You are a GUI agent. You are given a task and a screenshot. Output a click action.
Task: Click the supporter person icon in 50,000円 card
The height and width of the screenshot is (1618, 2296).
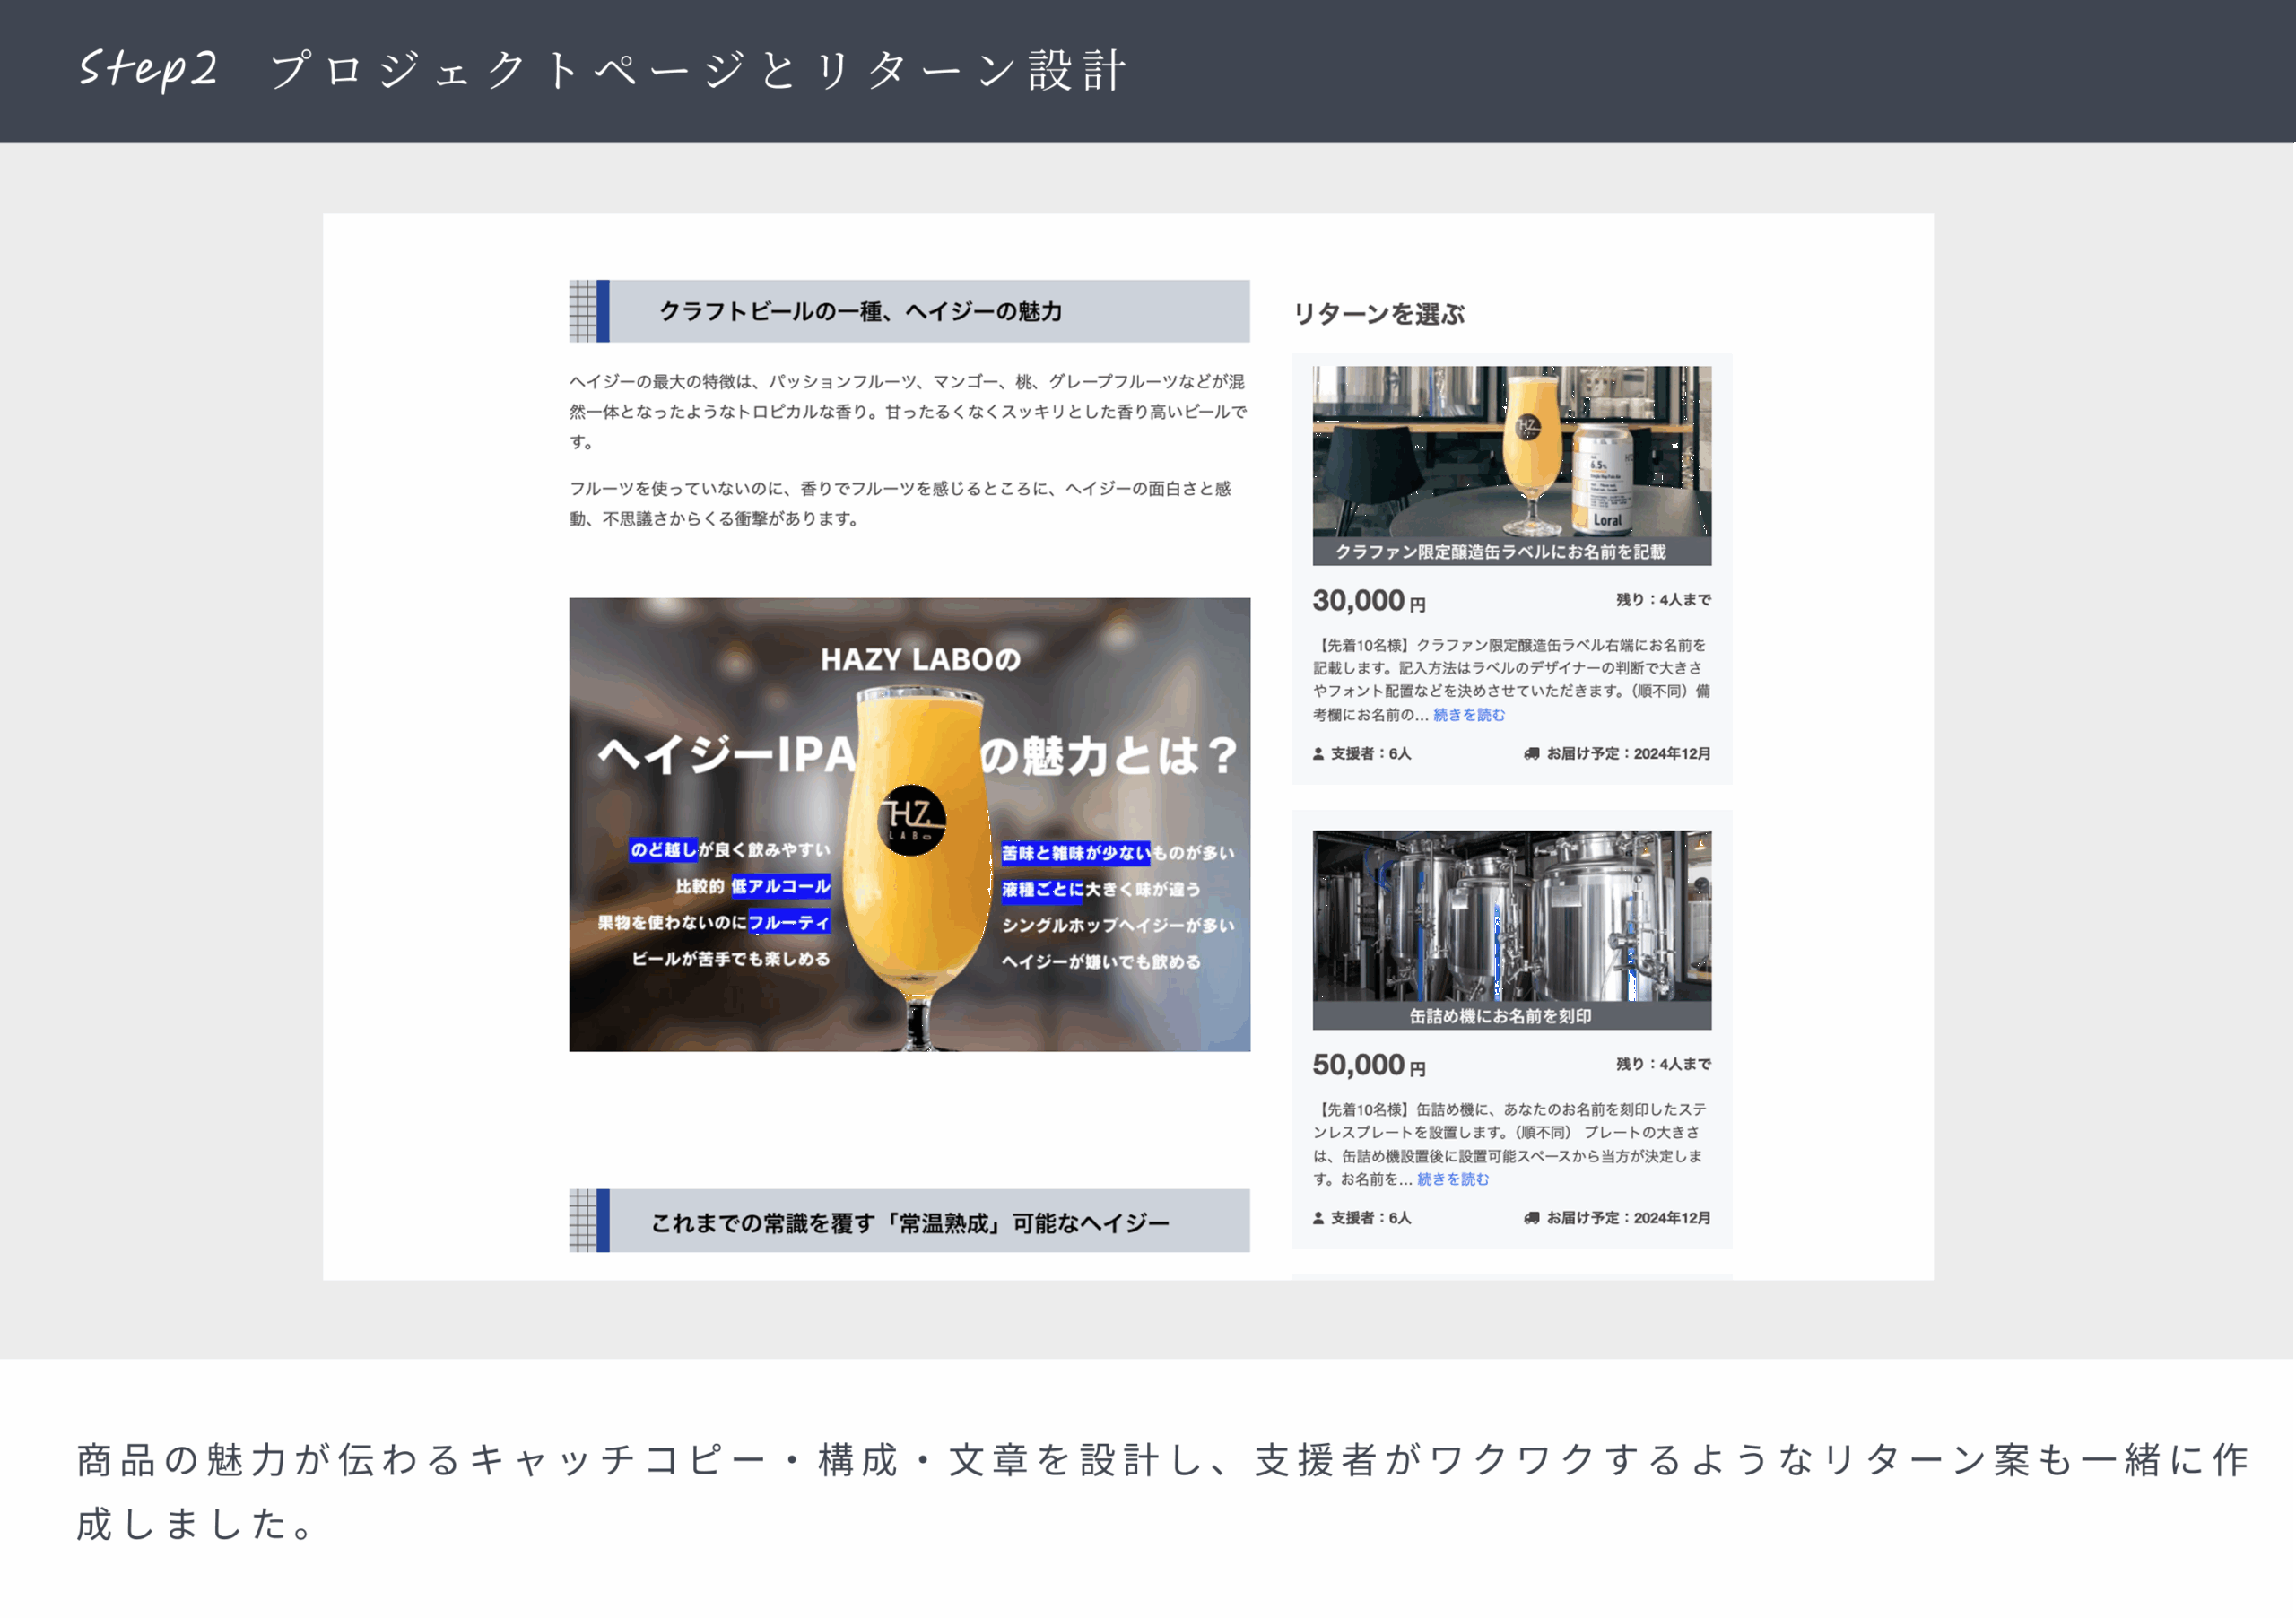point(1318,1217)
